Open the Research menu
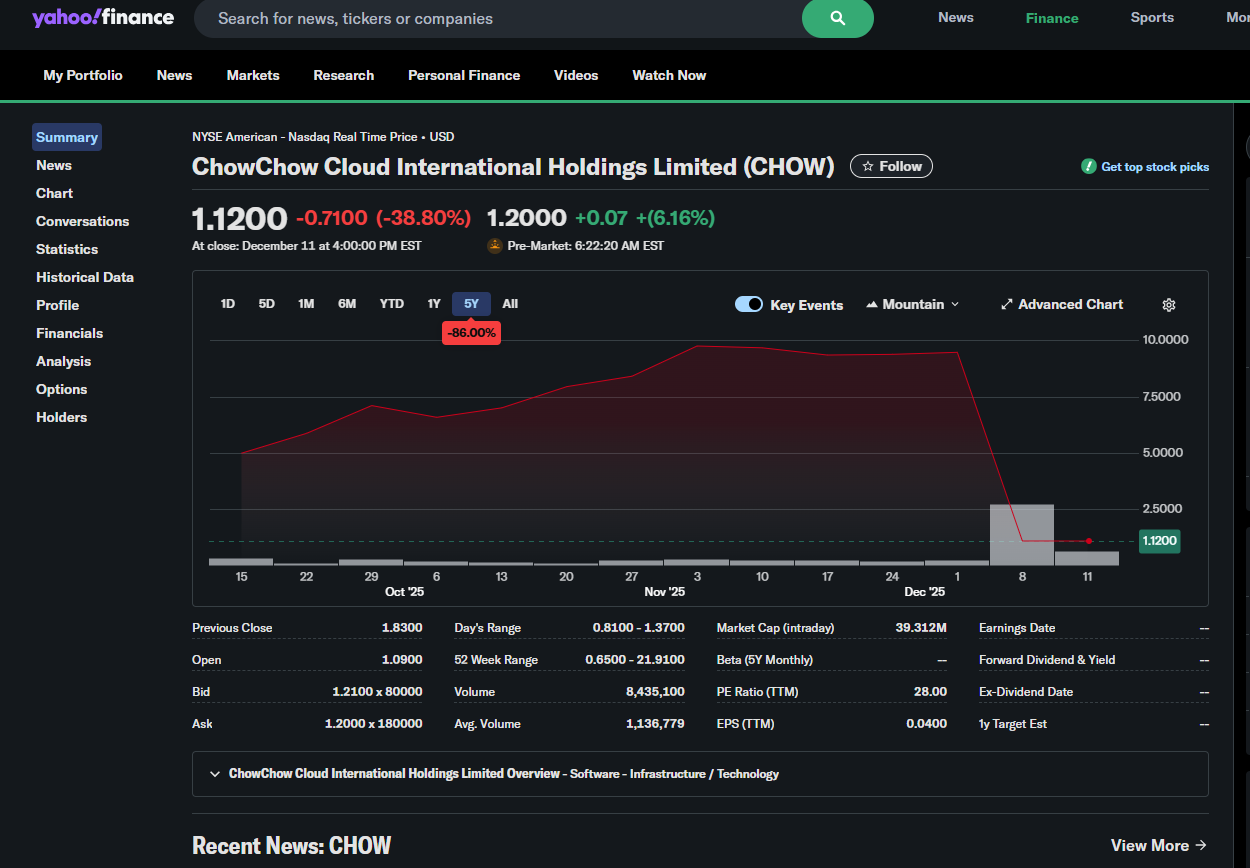The image size is (1250, 868). pos(344,76)
